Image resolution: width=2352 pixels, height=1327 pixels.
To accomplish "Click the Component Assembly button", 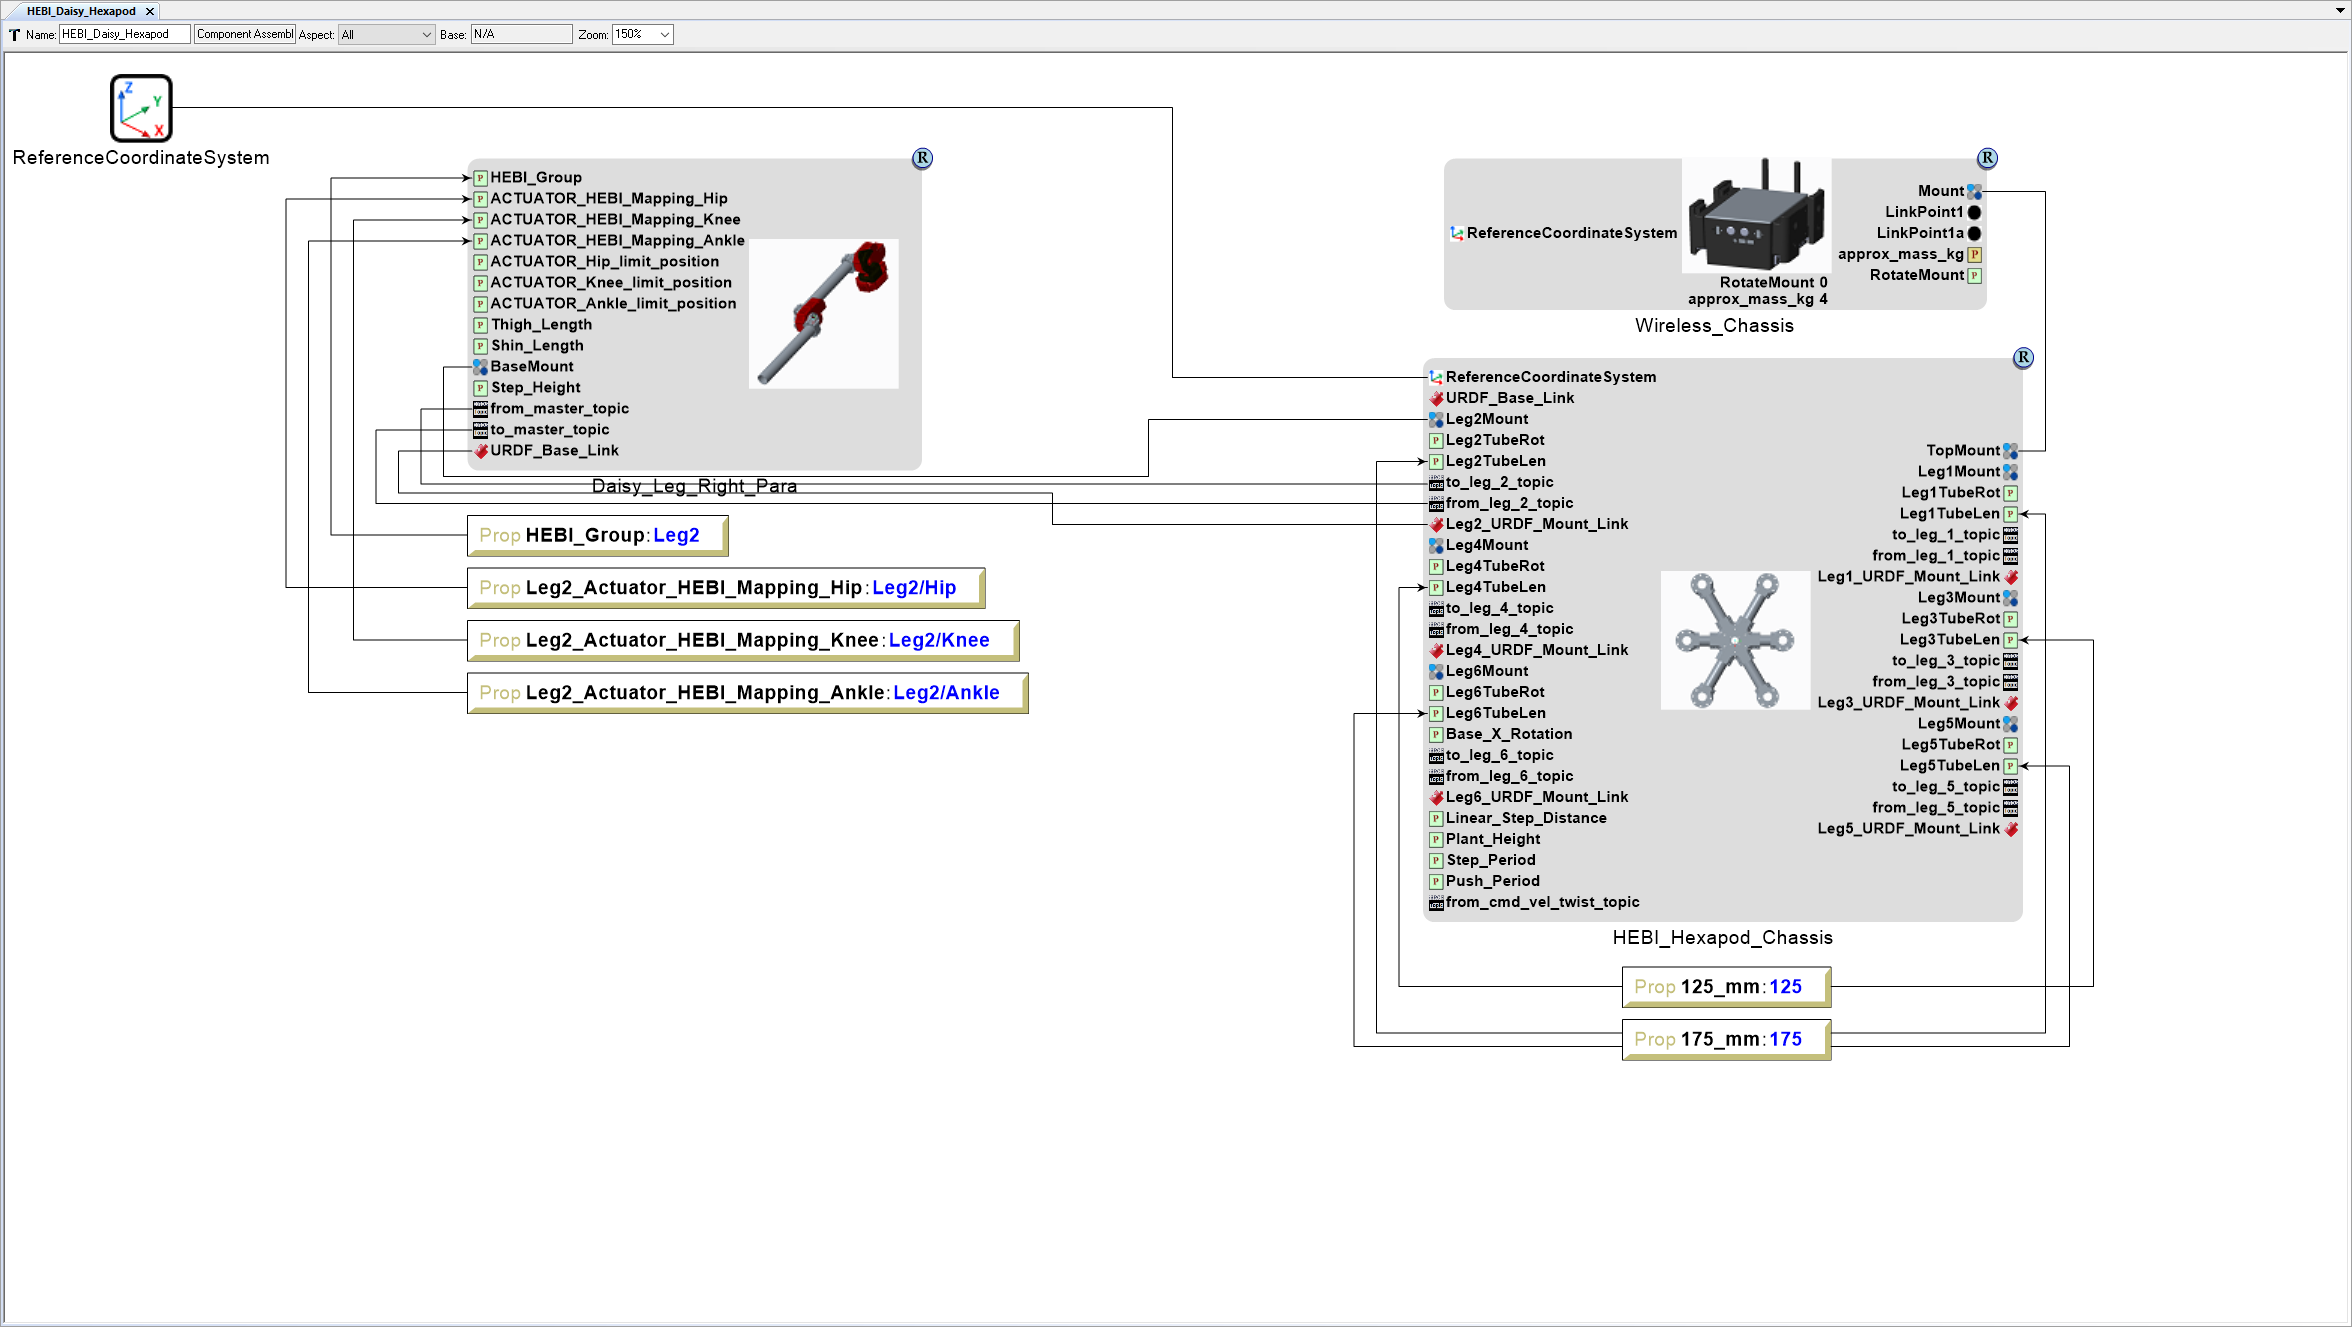I will point(244,33).
